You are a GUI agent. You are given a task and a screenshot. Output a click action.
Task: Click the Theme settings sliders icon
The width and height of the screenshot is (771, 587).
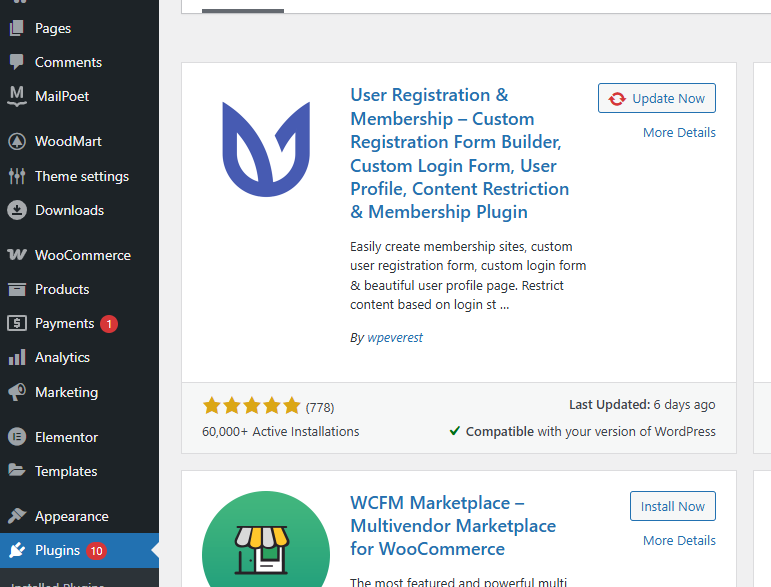click(x=16, y=176)
